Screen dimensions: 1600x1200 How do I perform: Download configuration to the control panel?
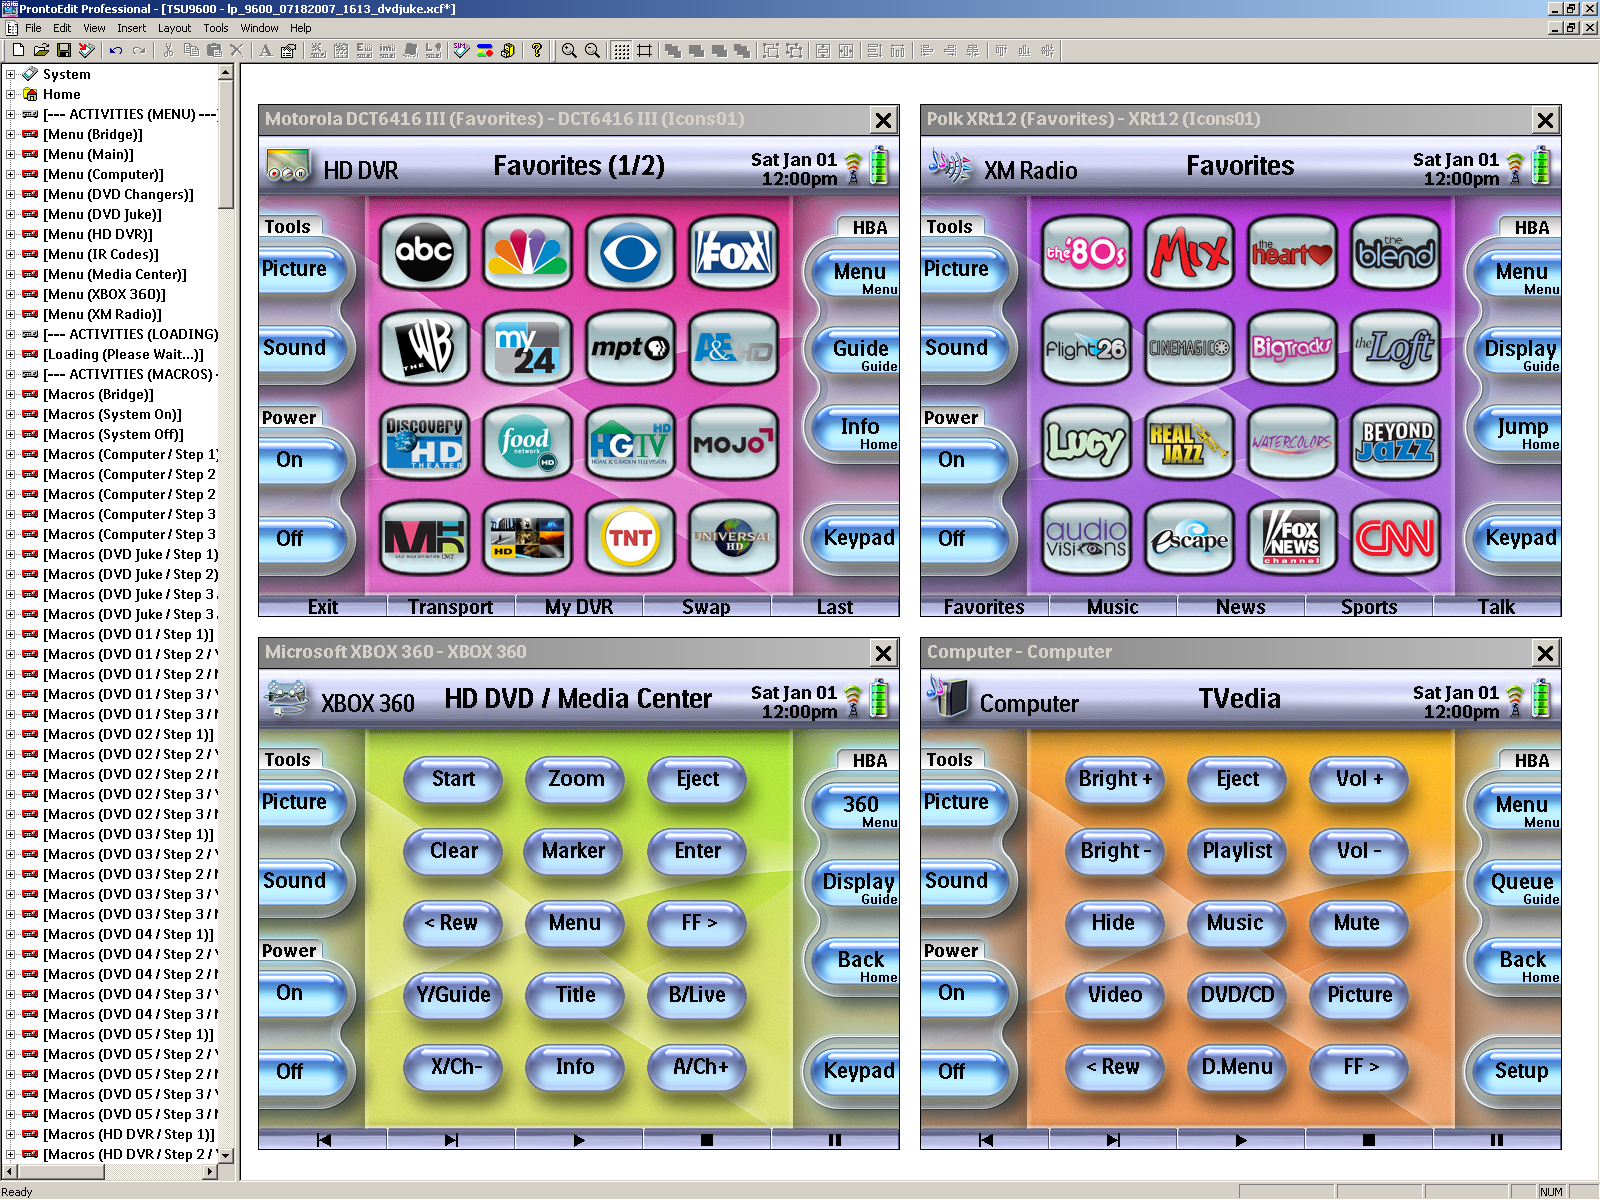(87, 50)
